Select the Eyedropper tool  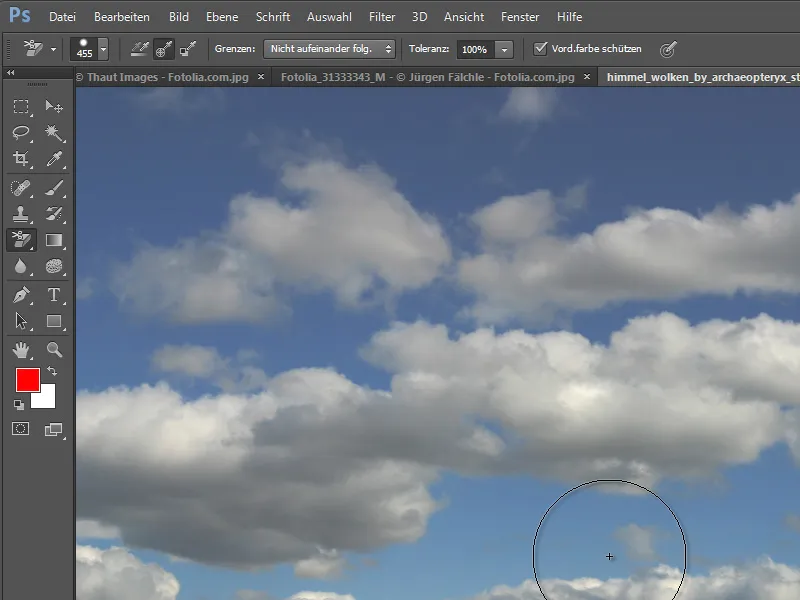(x=54, y=159)
